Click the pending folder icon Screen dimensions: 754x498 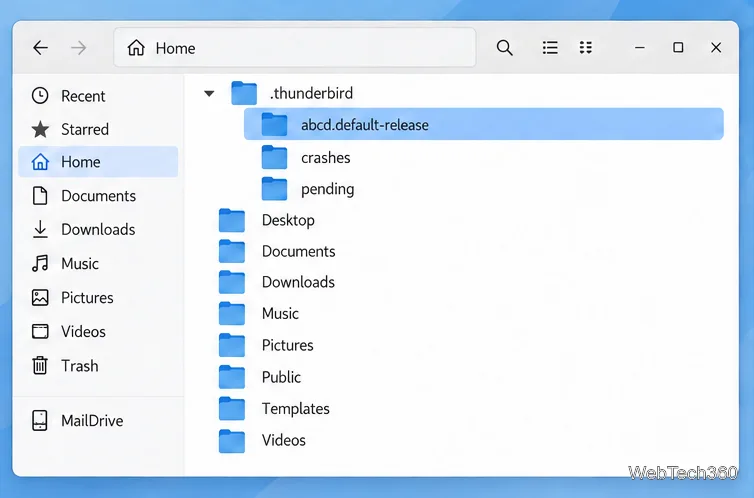275,188
